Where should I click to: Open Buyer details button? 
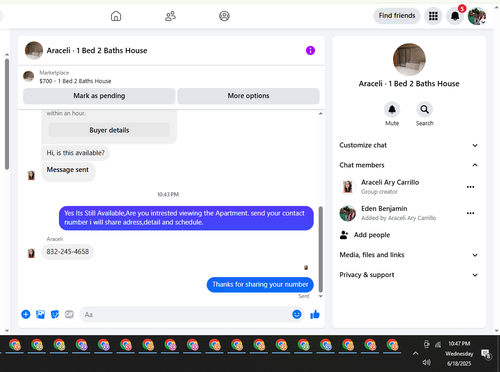(109, 130)
